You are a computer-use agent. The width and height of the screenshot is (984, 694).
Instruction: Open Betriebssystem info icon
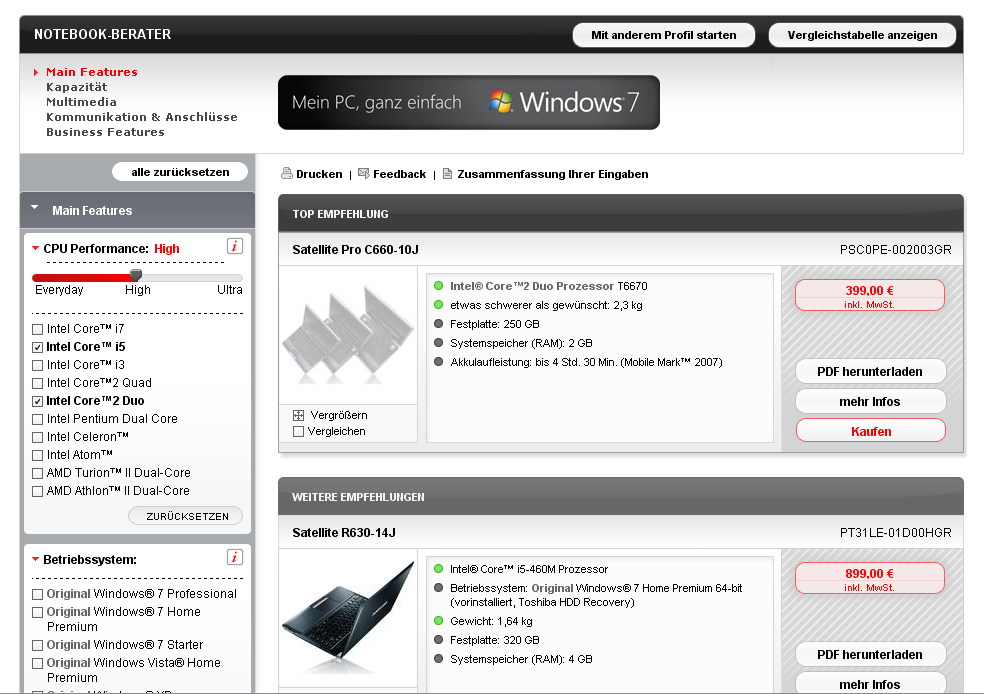click(235, 558)
